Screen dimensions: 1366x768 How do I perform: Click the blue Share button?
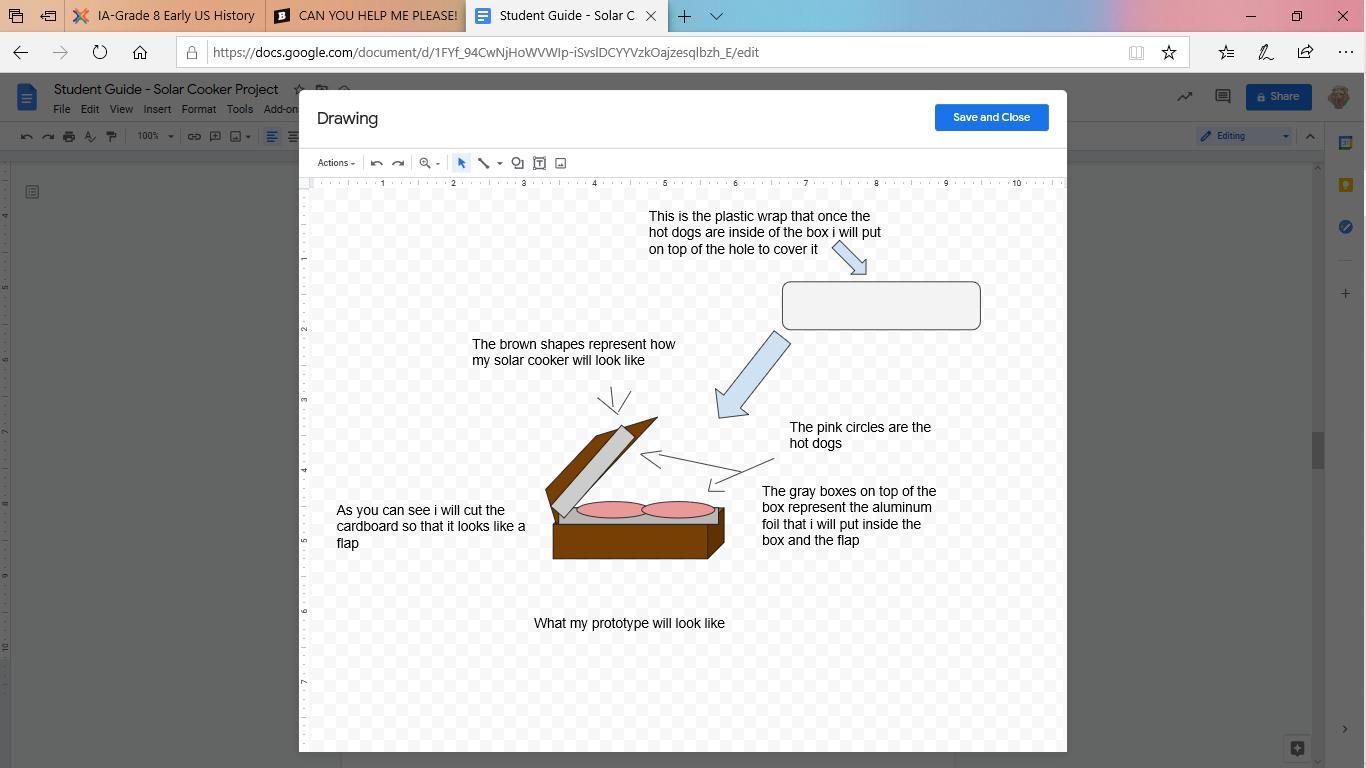pyautogui.click(x=1278, y=97)
